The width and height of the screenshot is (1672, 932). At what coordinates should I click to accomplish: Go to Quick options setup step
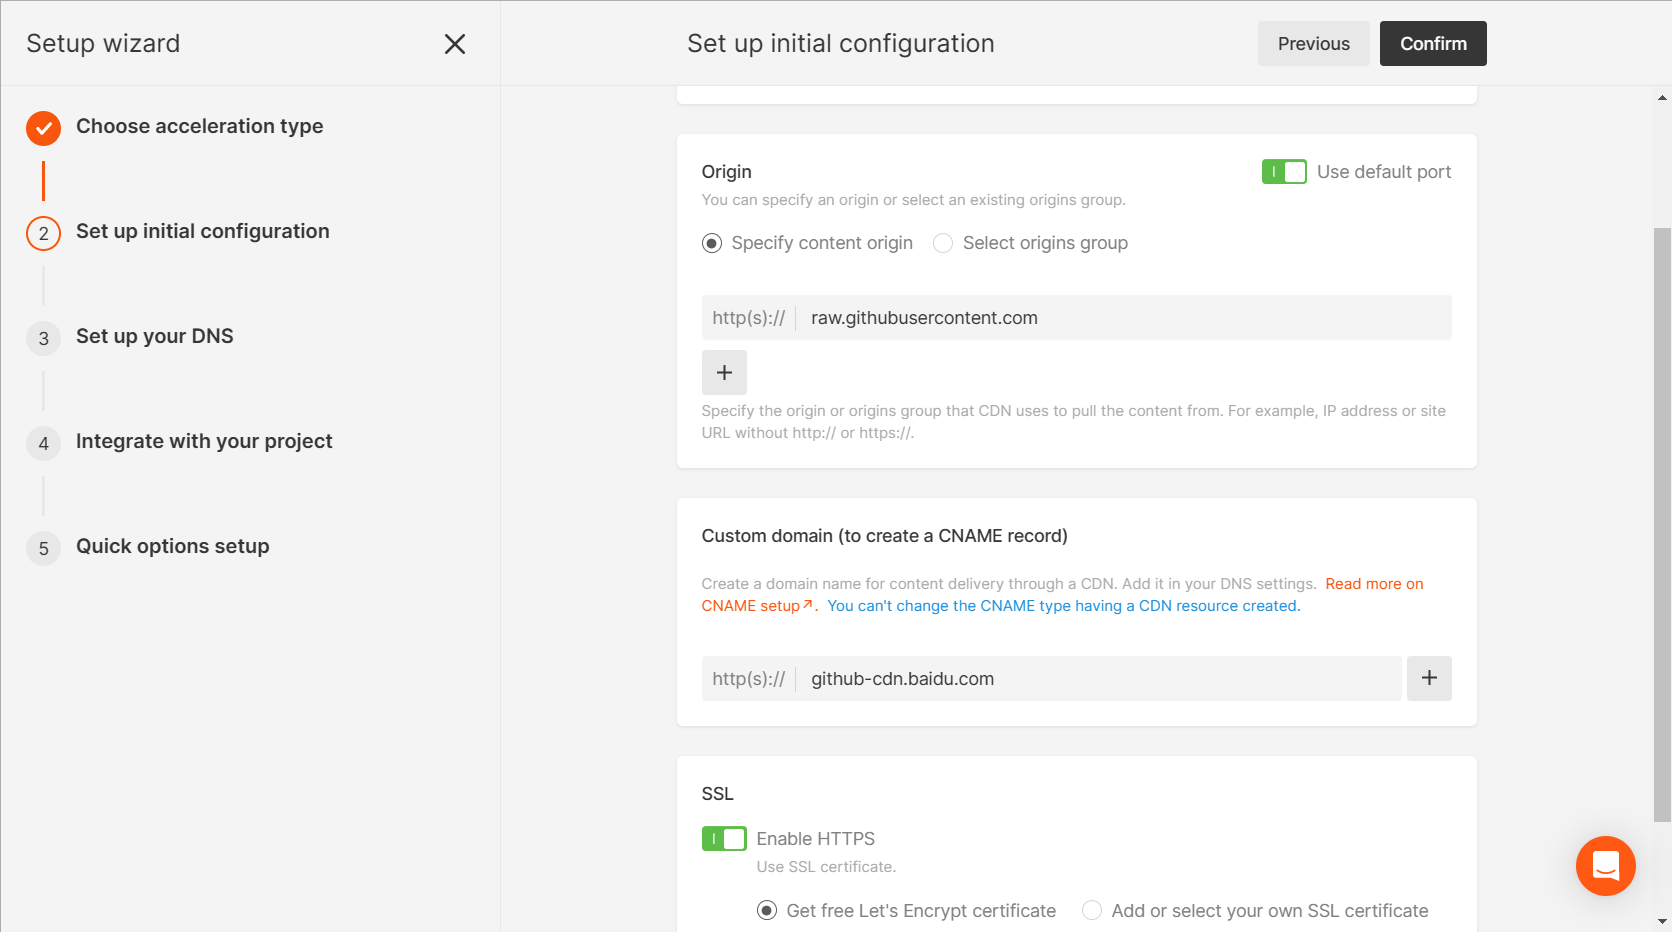172,546
